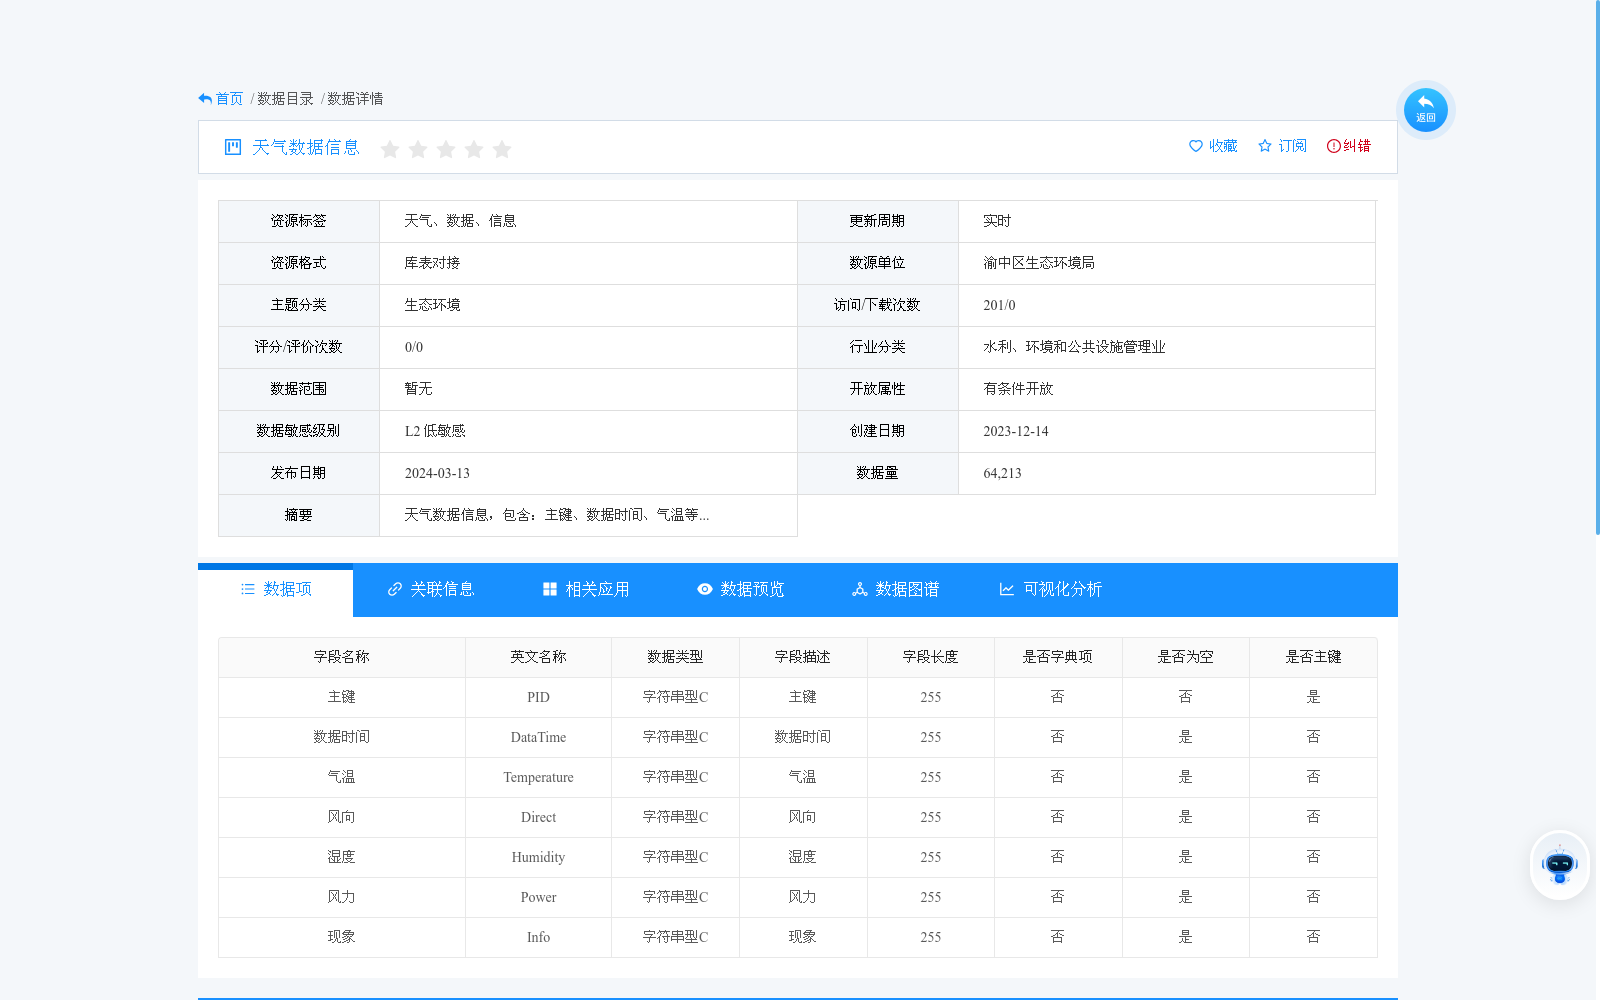Screen dimensions: 1600x1000
Task: Switch to the 关联信息 tab
Action: pyautogui.click(x=431, y=590)
